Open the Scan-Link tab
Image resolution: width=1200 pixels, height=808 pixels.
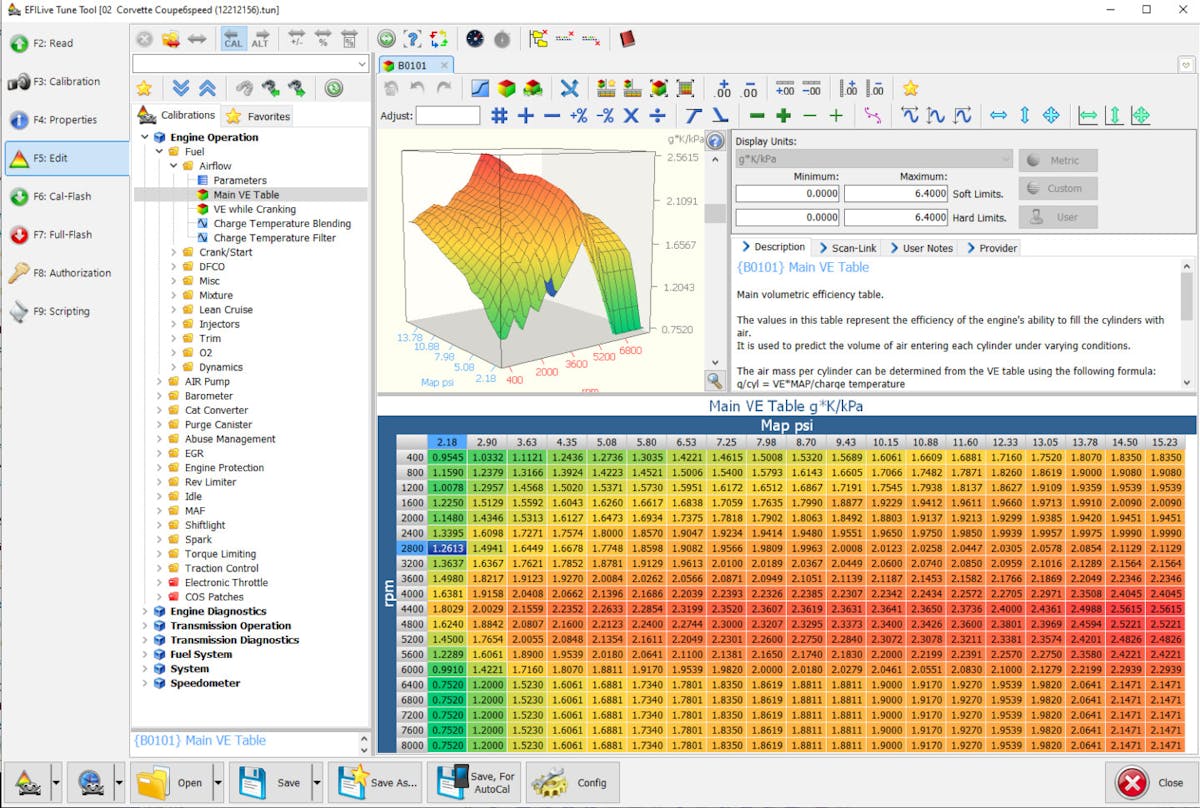pyautogui.click(x=847, y=248)
